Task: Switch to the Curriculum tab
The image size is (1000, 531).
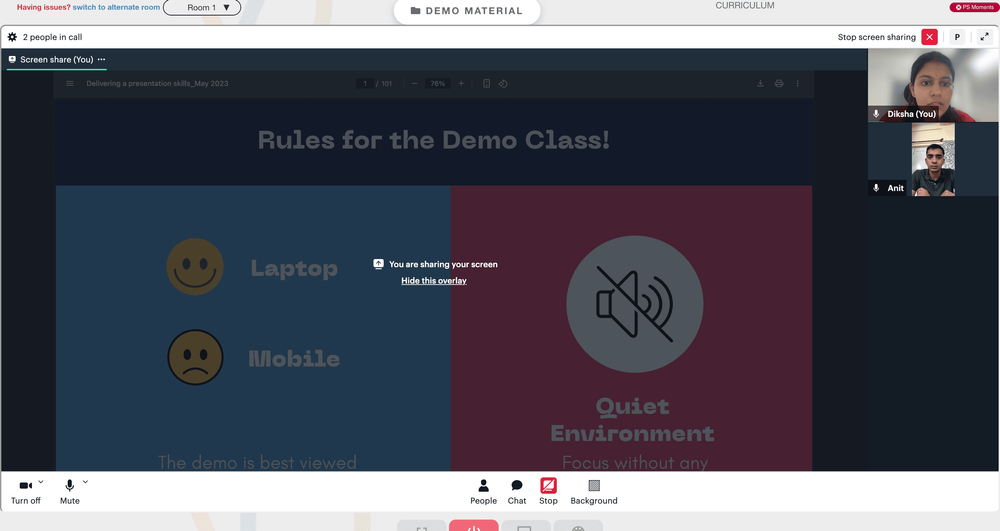Action: pyautogui.click(x=744, y=5)
